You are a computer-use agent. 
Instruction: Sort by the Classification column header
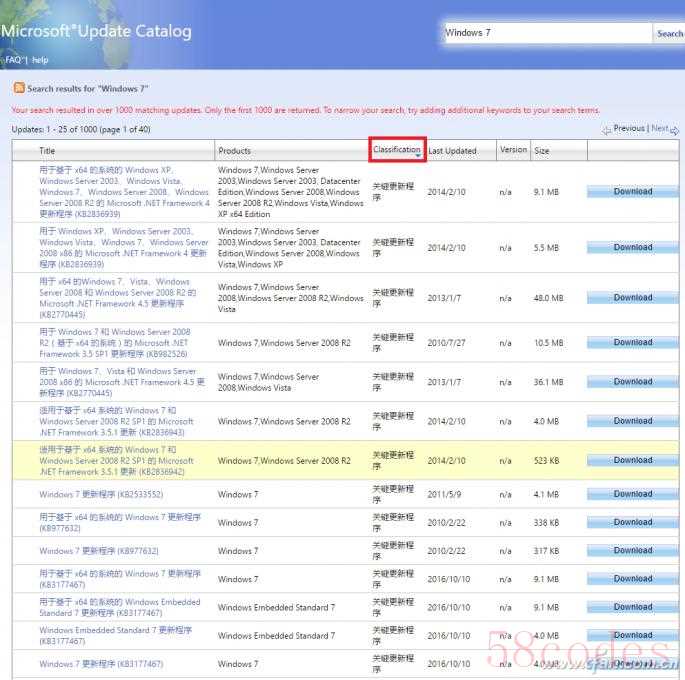(x=397, y=149)
